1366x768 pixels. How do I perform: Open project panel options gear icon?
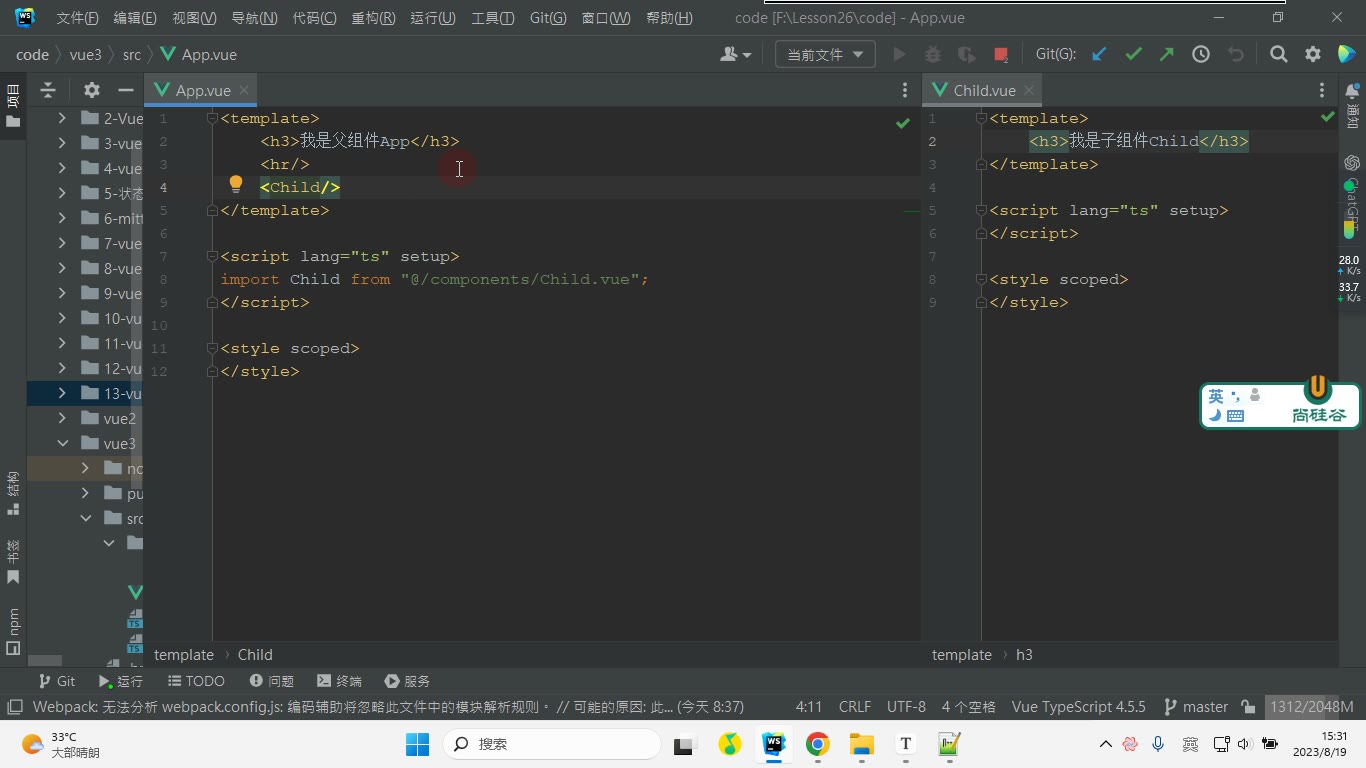[x=92, y=90]
